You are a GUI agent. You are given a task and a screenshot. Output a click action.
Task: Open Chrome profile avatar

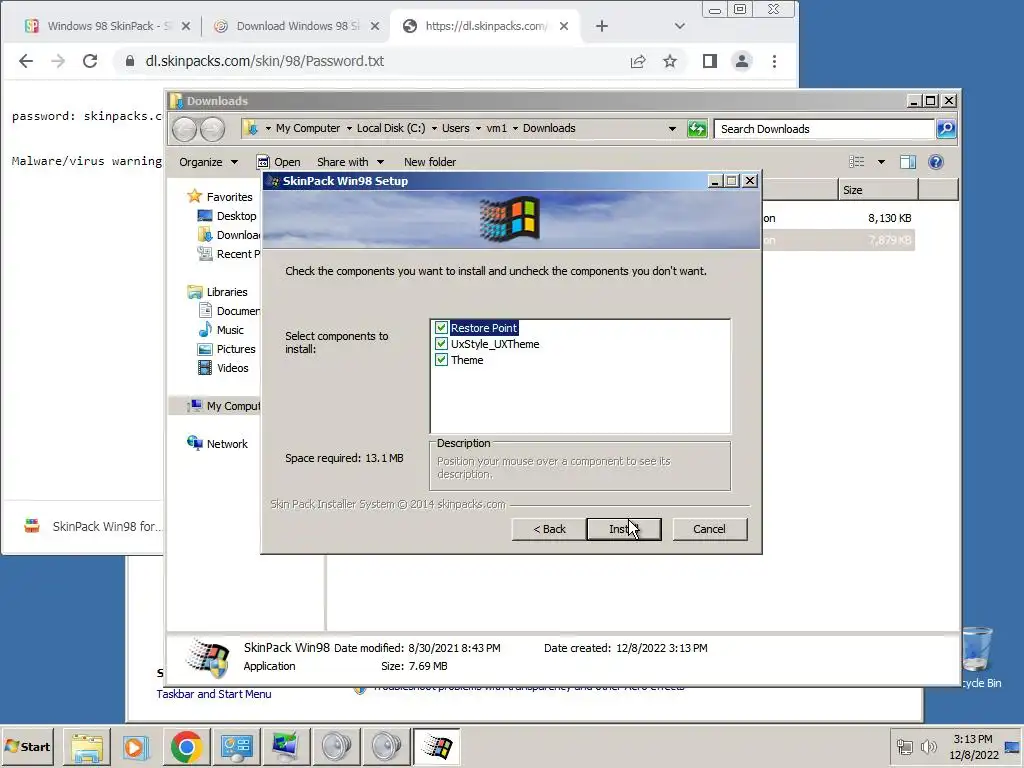[742, 61]
